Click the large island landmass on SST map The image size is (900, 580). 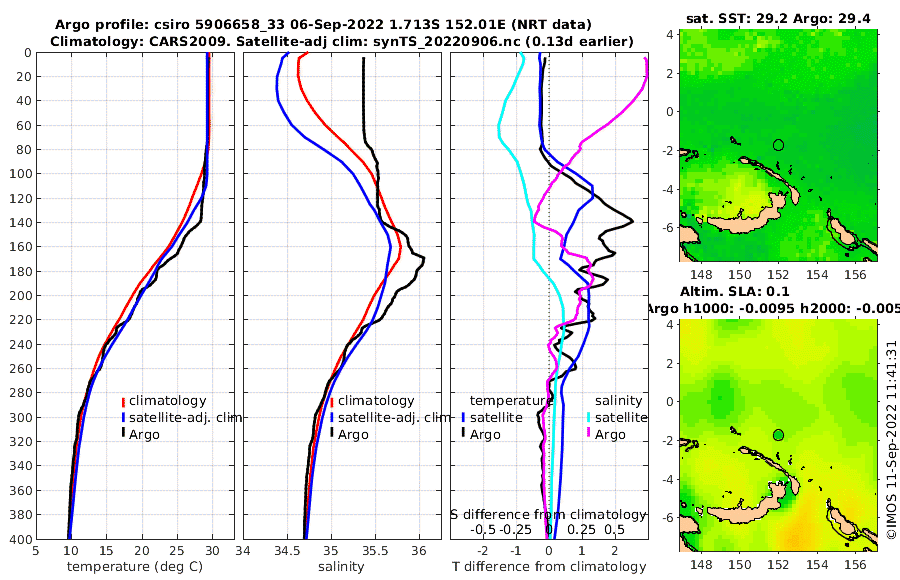coord(746,216)
